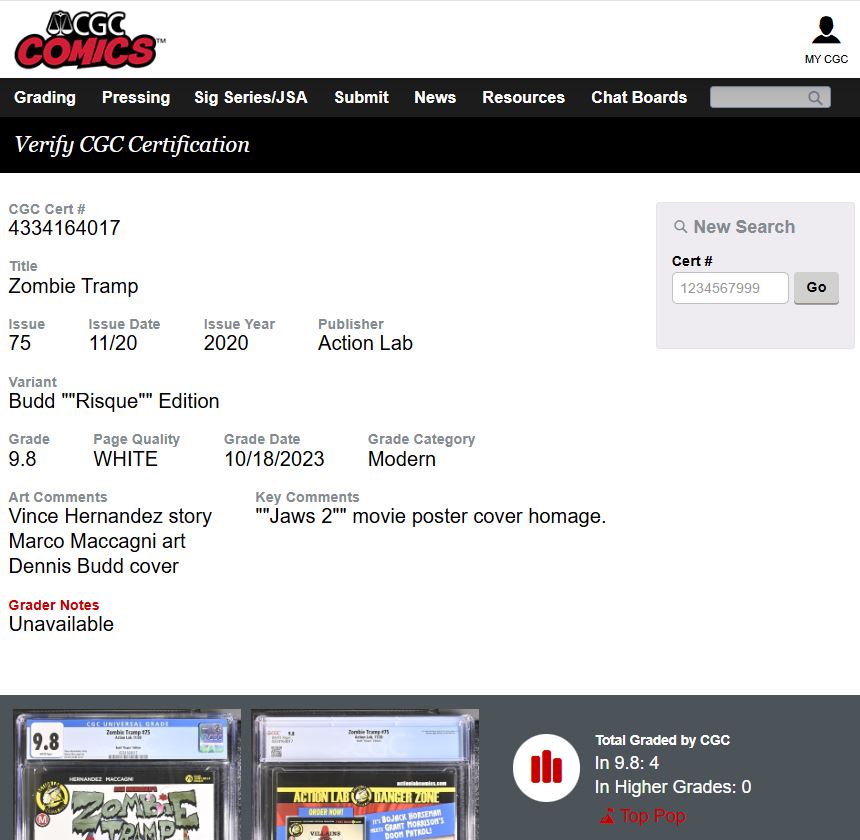
Task: Click the grade date 10/18/2023
Action: point(274,459)
